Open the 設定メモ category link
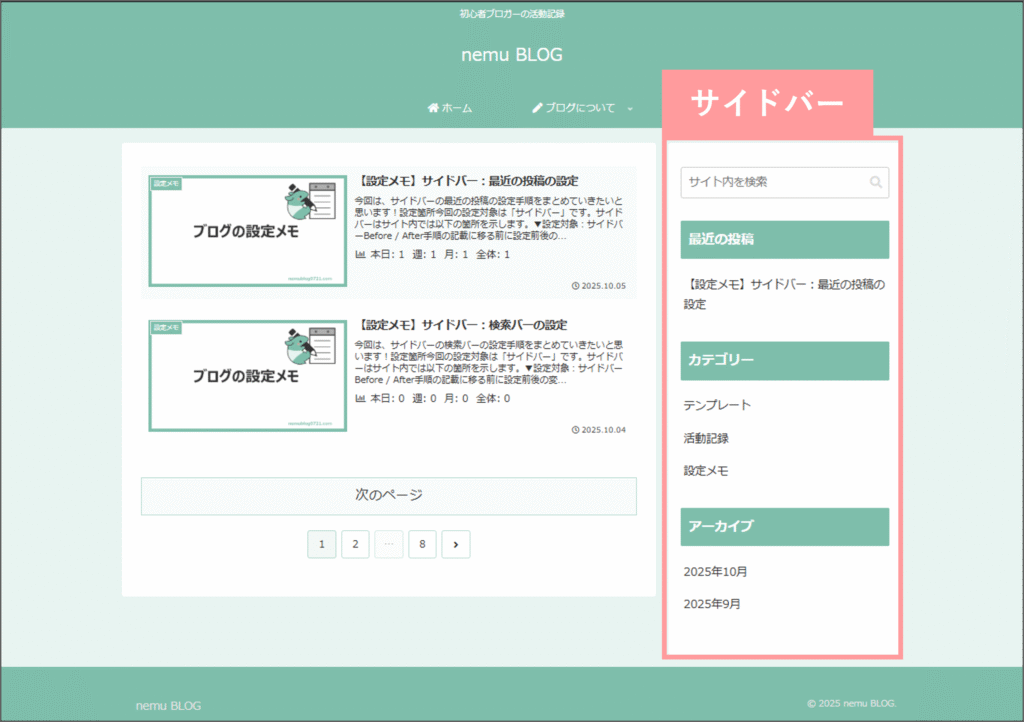Screen dimensions: 1024x722 point(706,470)
